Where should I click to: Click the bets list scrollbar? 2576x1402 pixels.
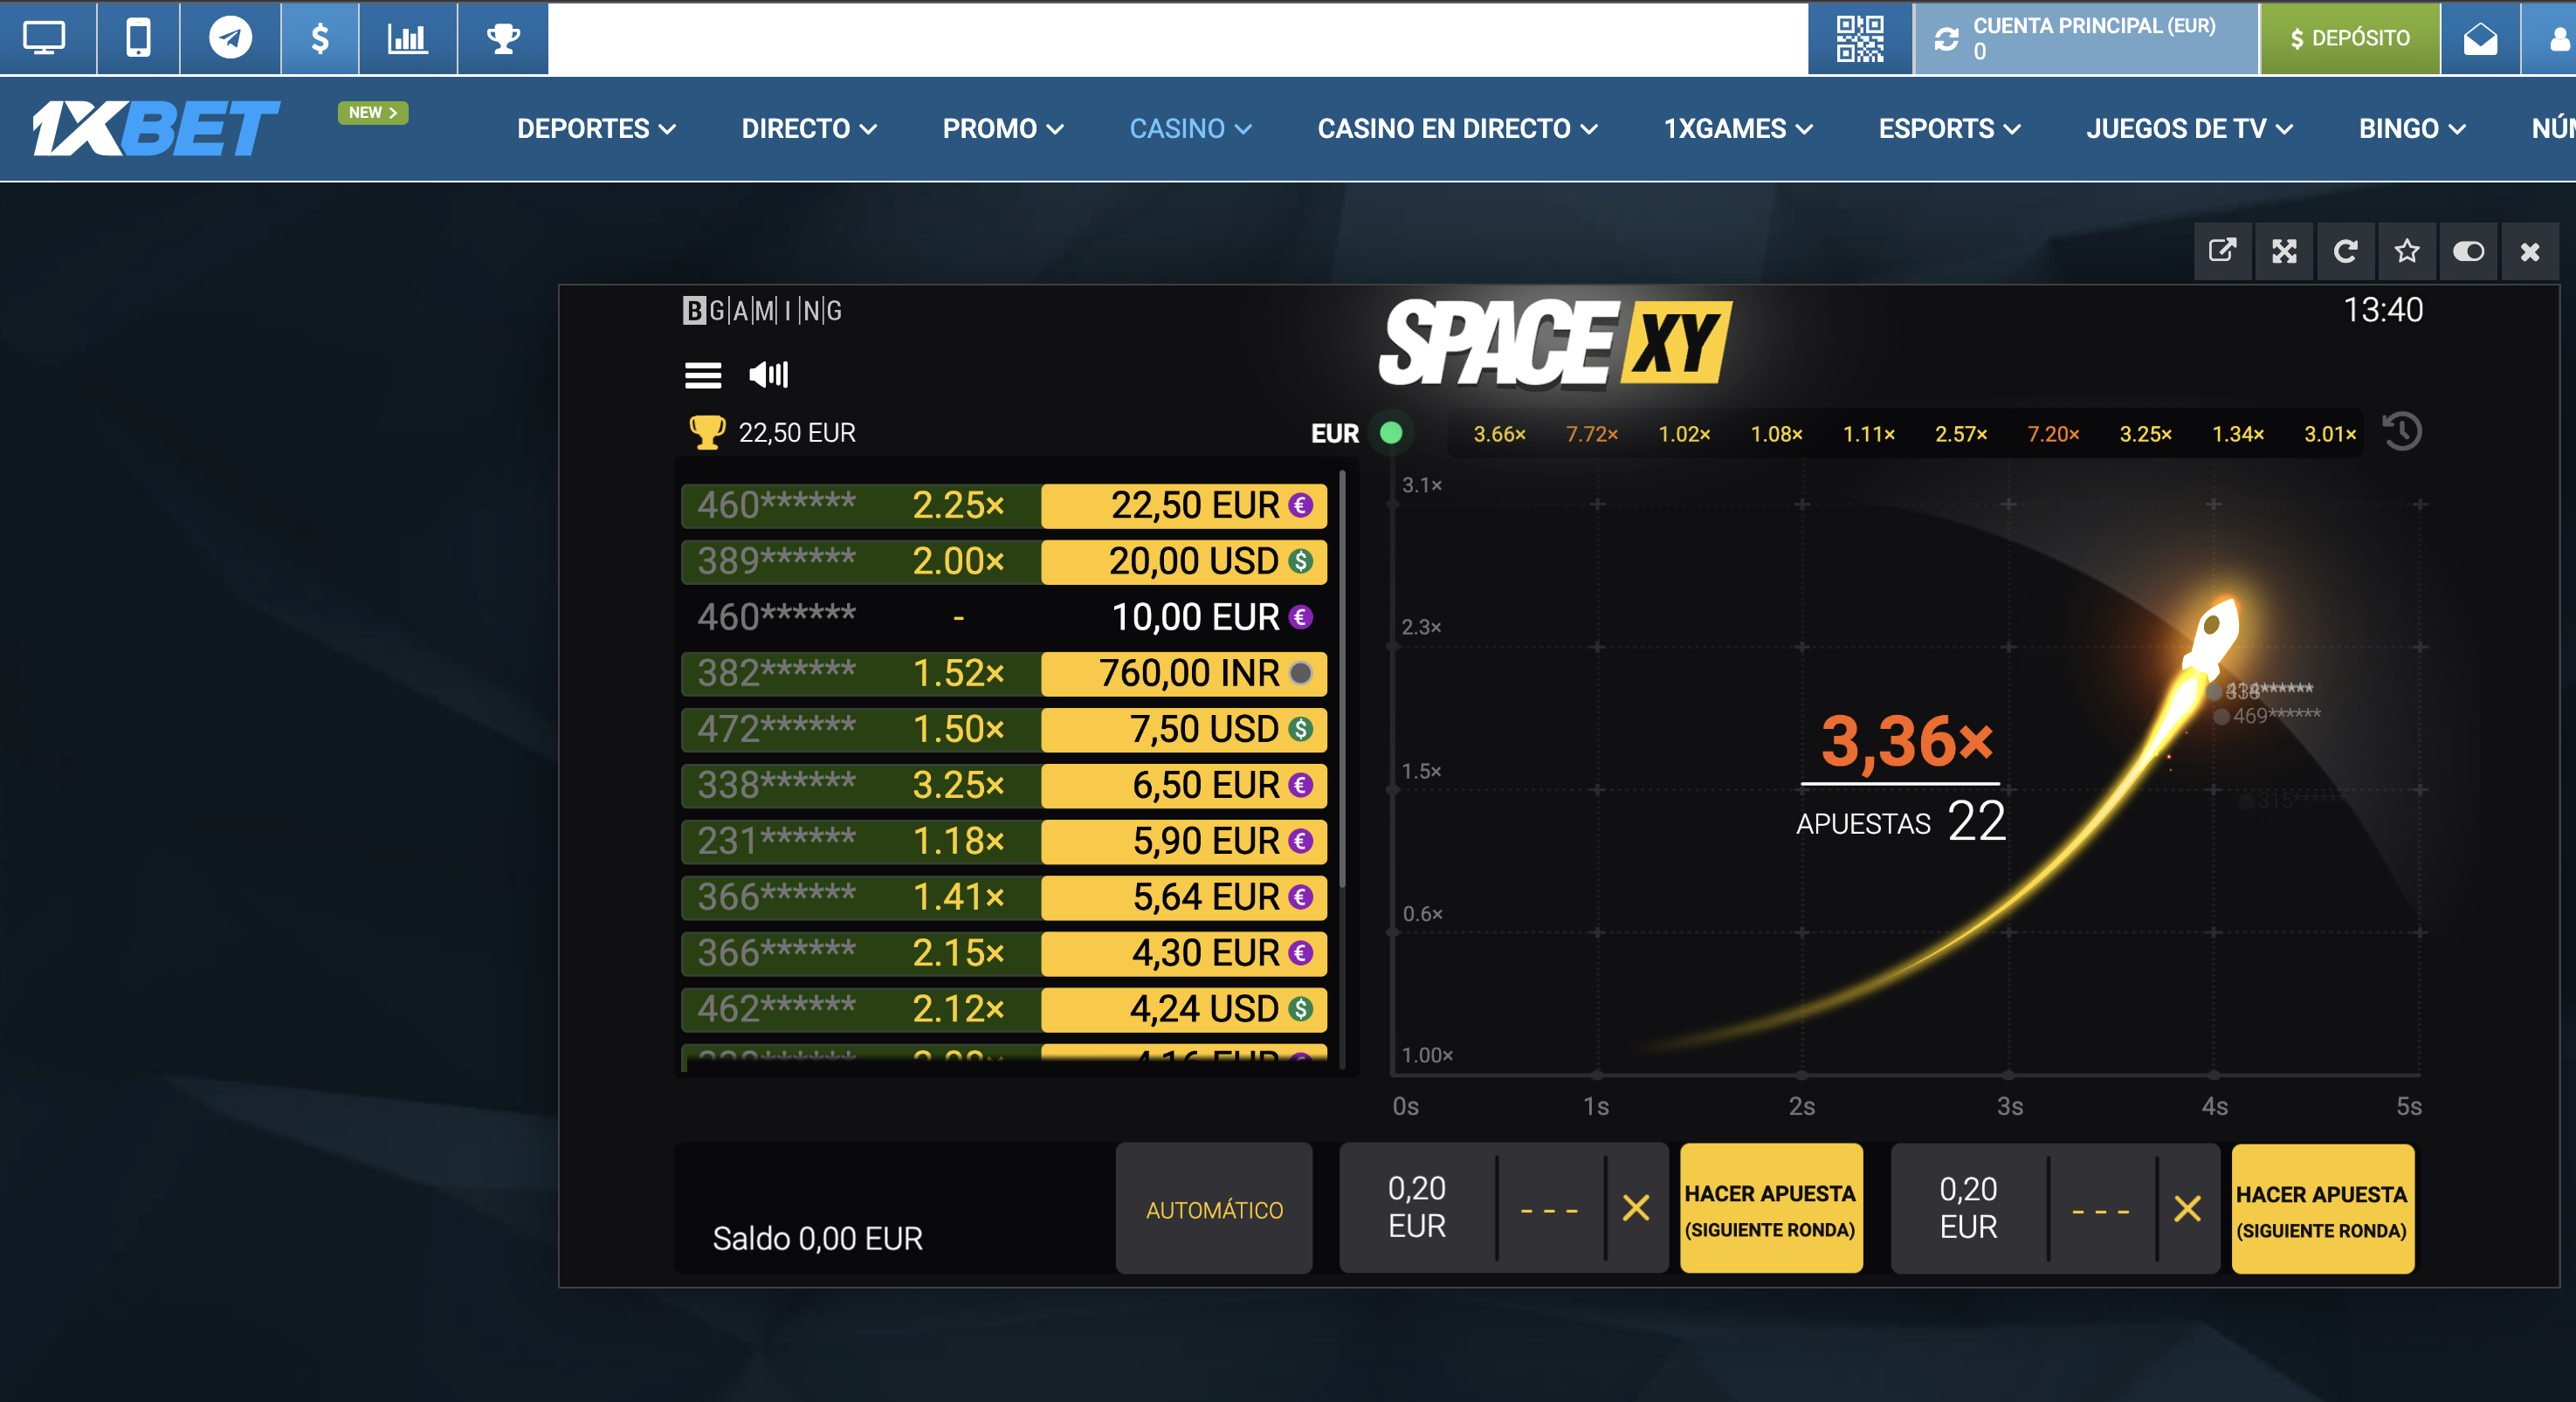pos(1342,680)
